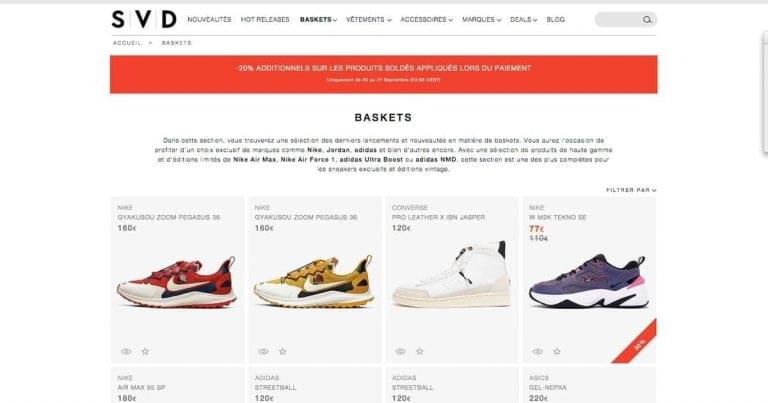768x403 pixels.
Task: Click the SVD logo
Action: coord(144,20)
